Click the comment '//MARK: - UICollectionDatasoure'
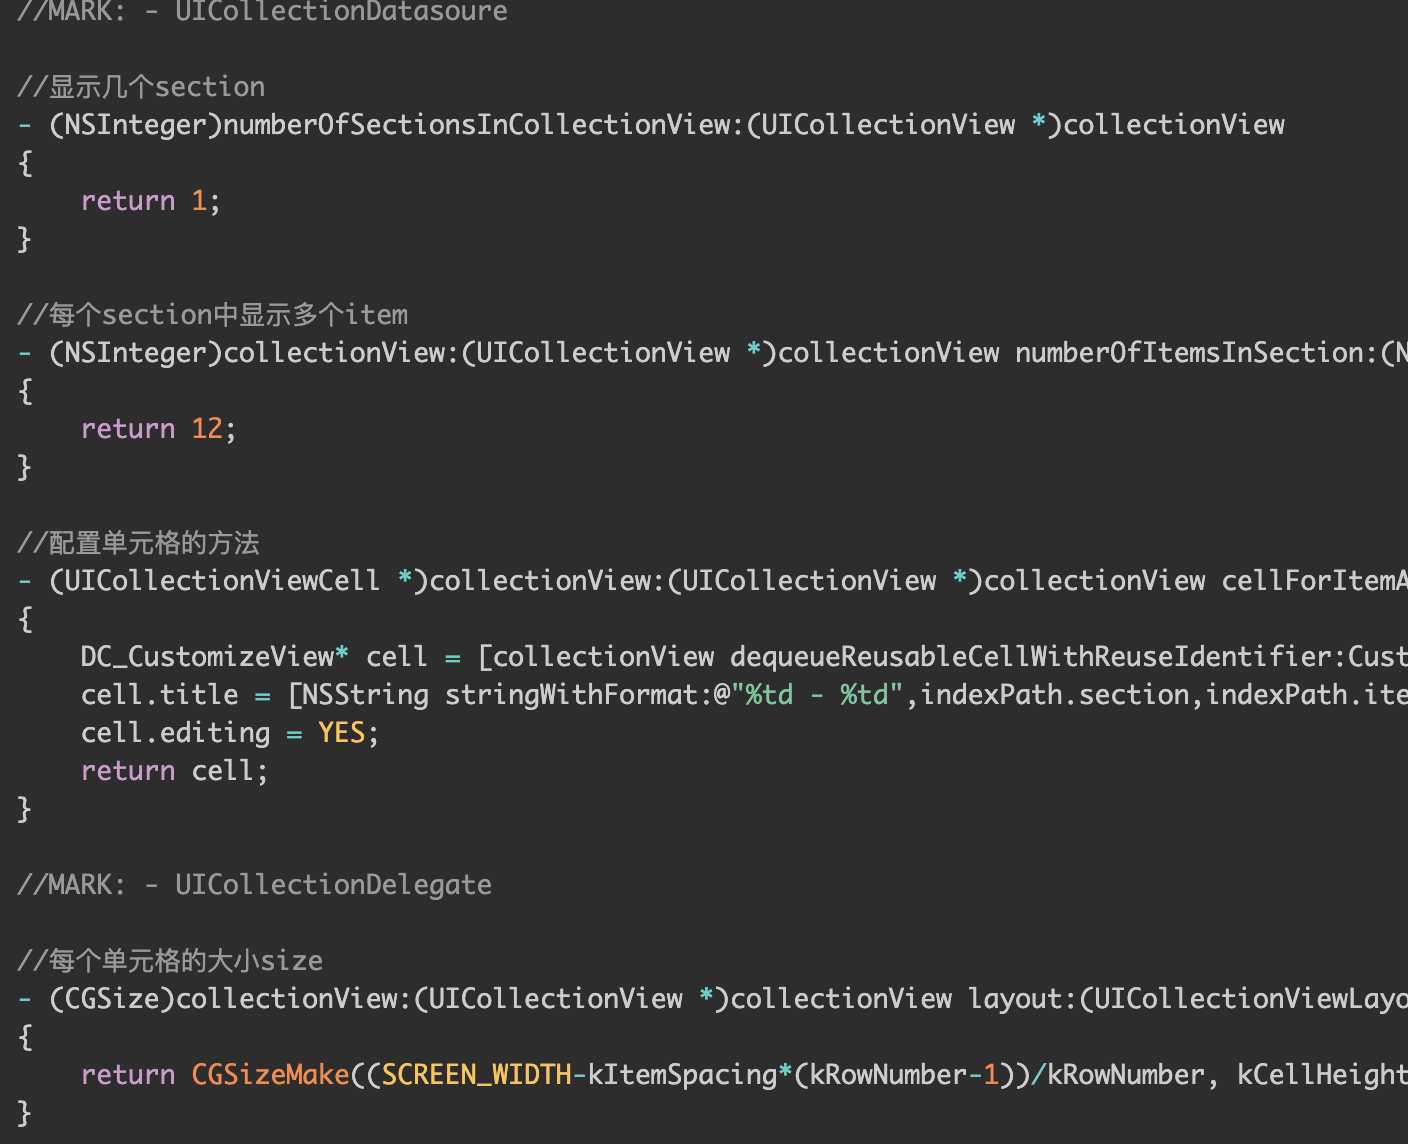Screen dimensions: 1408x1144 pos(262,12)
